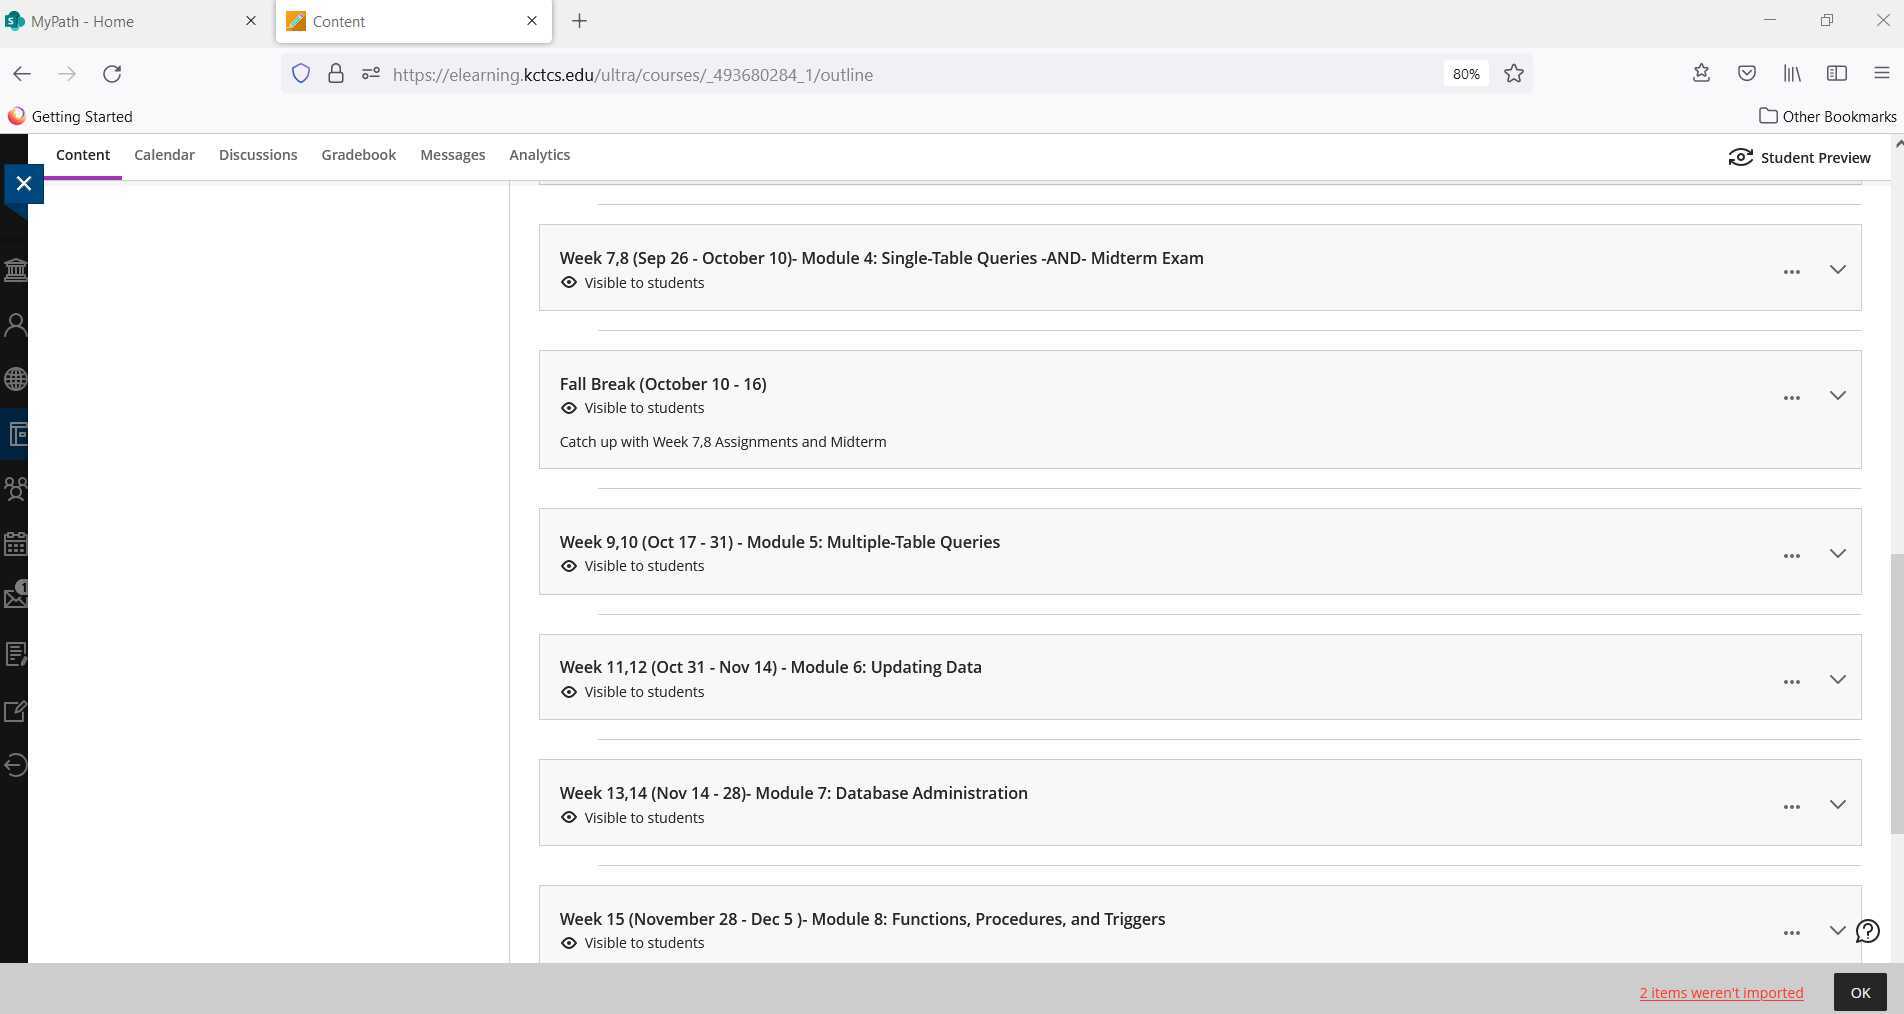Open options menu for Week 11,12 module
Screen dimensions: 1904x1014
(x=1790, y=681)
